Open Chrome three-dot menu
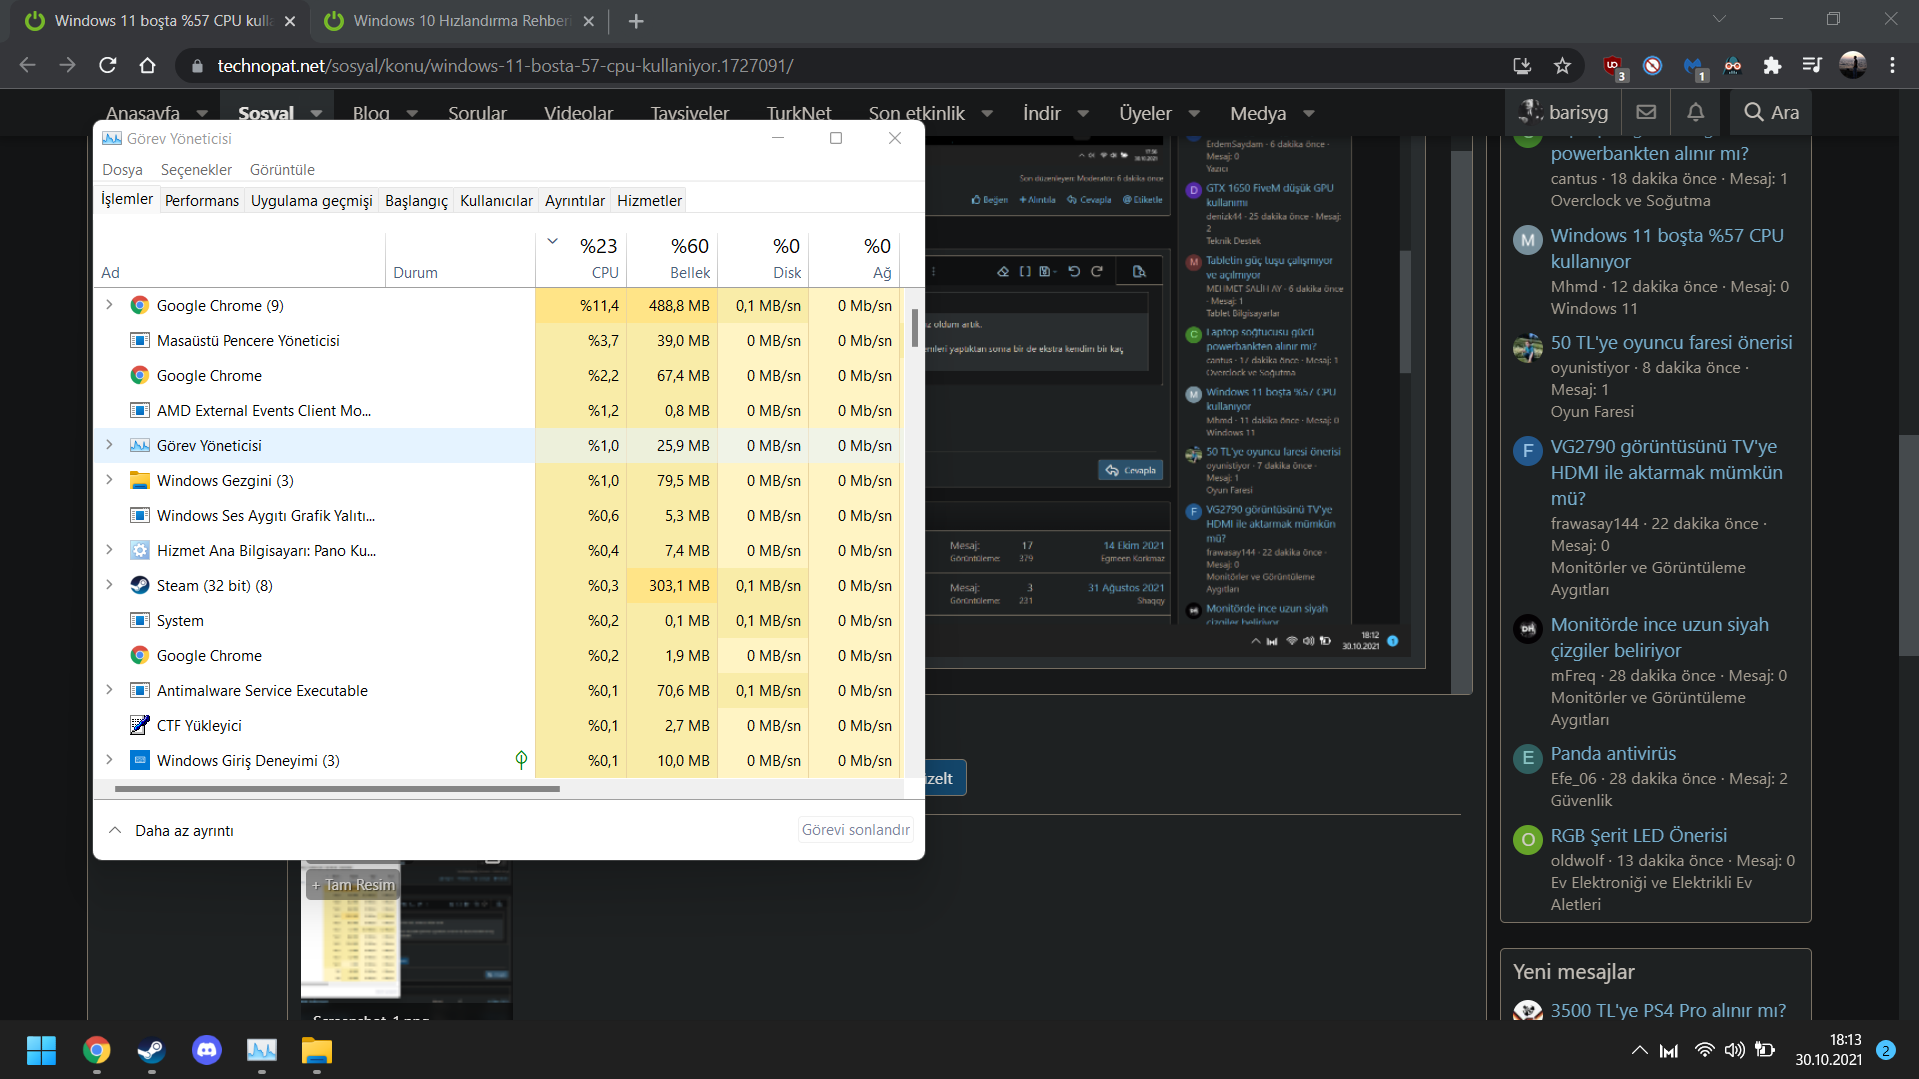 point(1892,66)
